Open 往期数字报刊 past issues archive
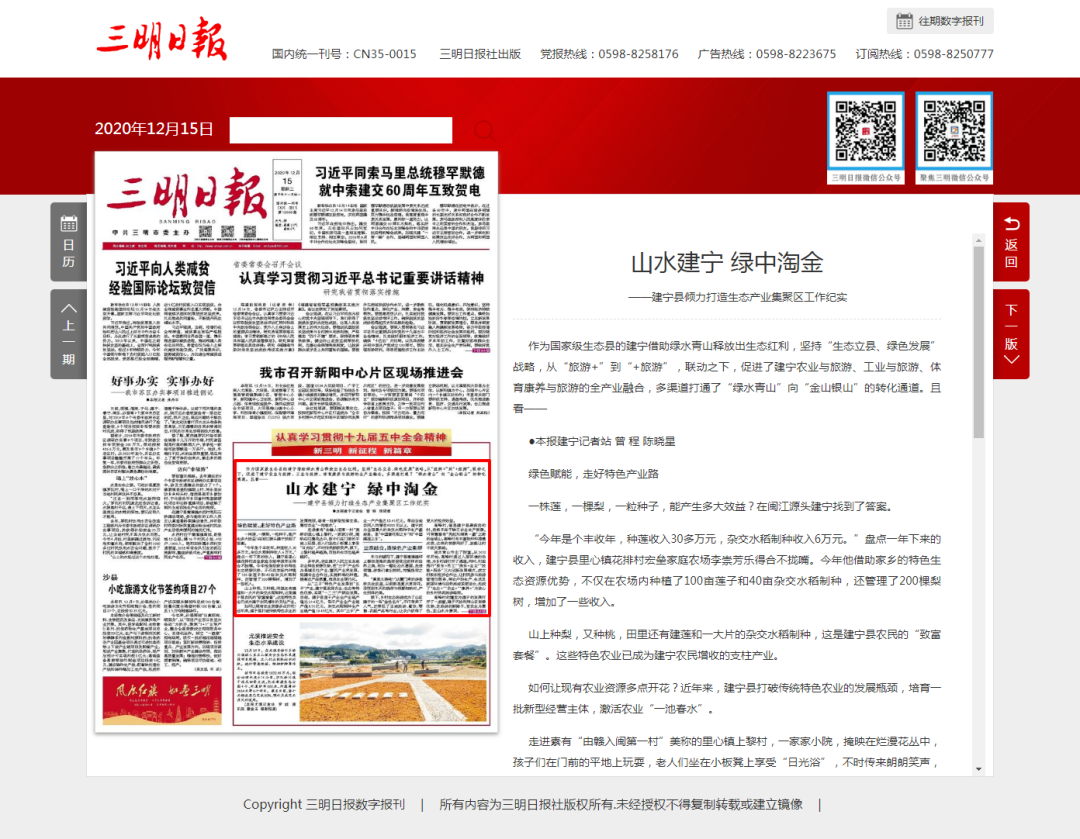The width and height of the screenshot is (1080, 839). tap(940, 21)
